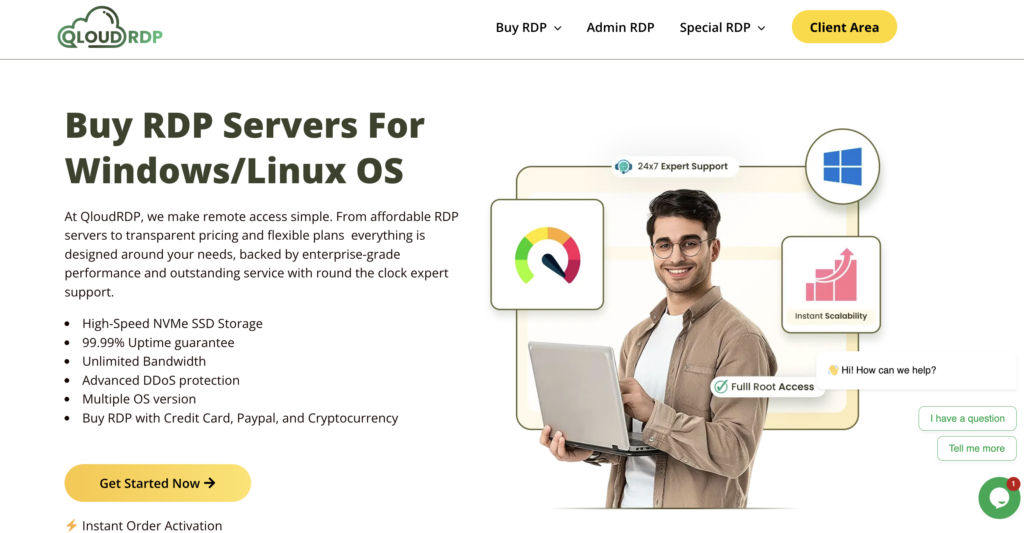Open the Client Area

pyautogui.click(x=844, y=27)
